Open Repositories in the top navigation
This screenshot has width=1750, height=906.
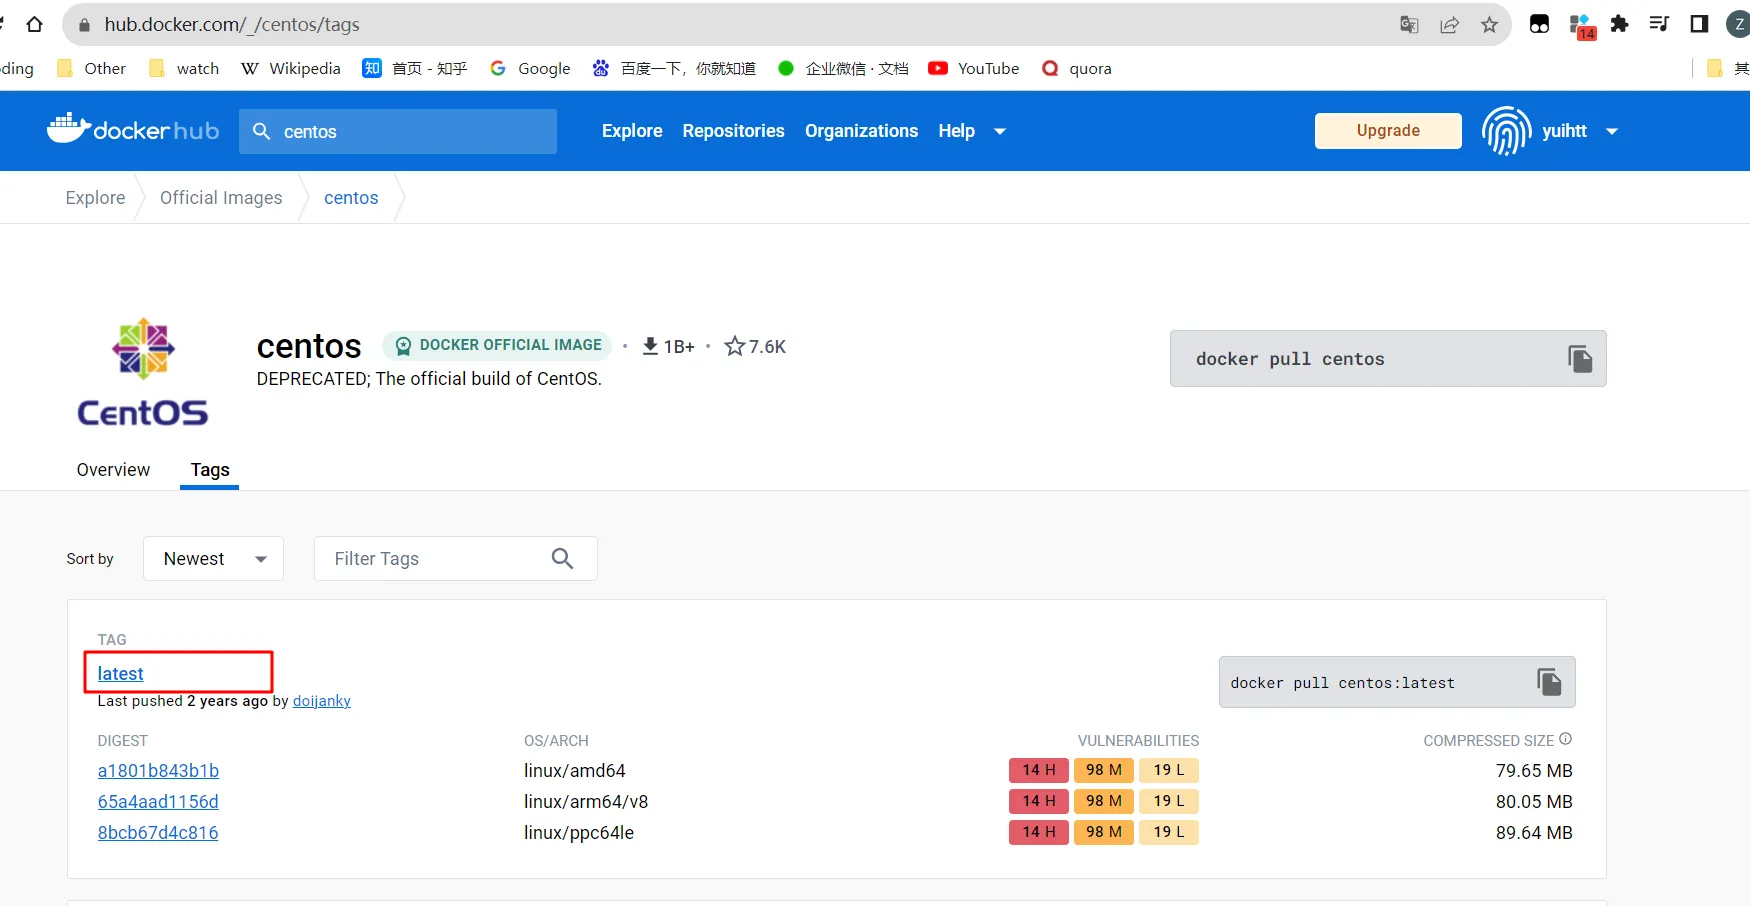click(x=733, y=131)
